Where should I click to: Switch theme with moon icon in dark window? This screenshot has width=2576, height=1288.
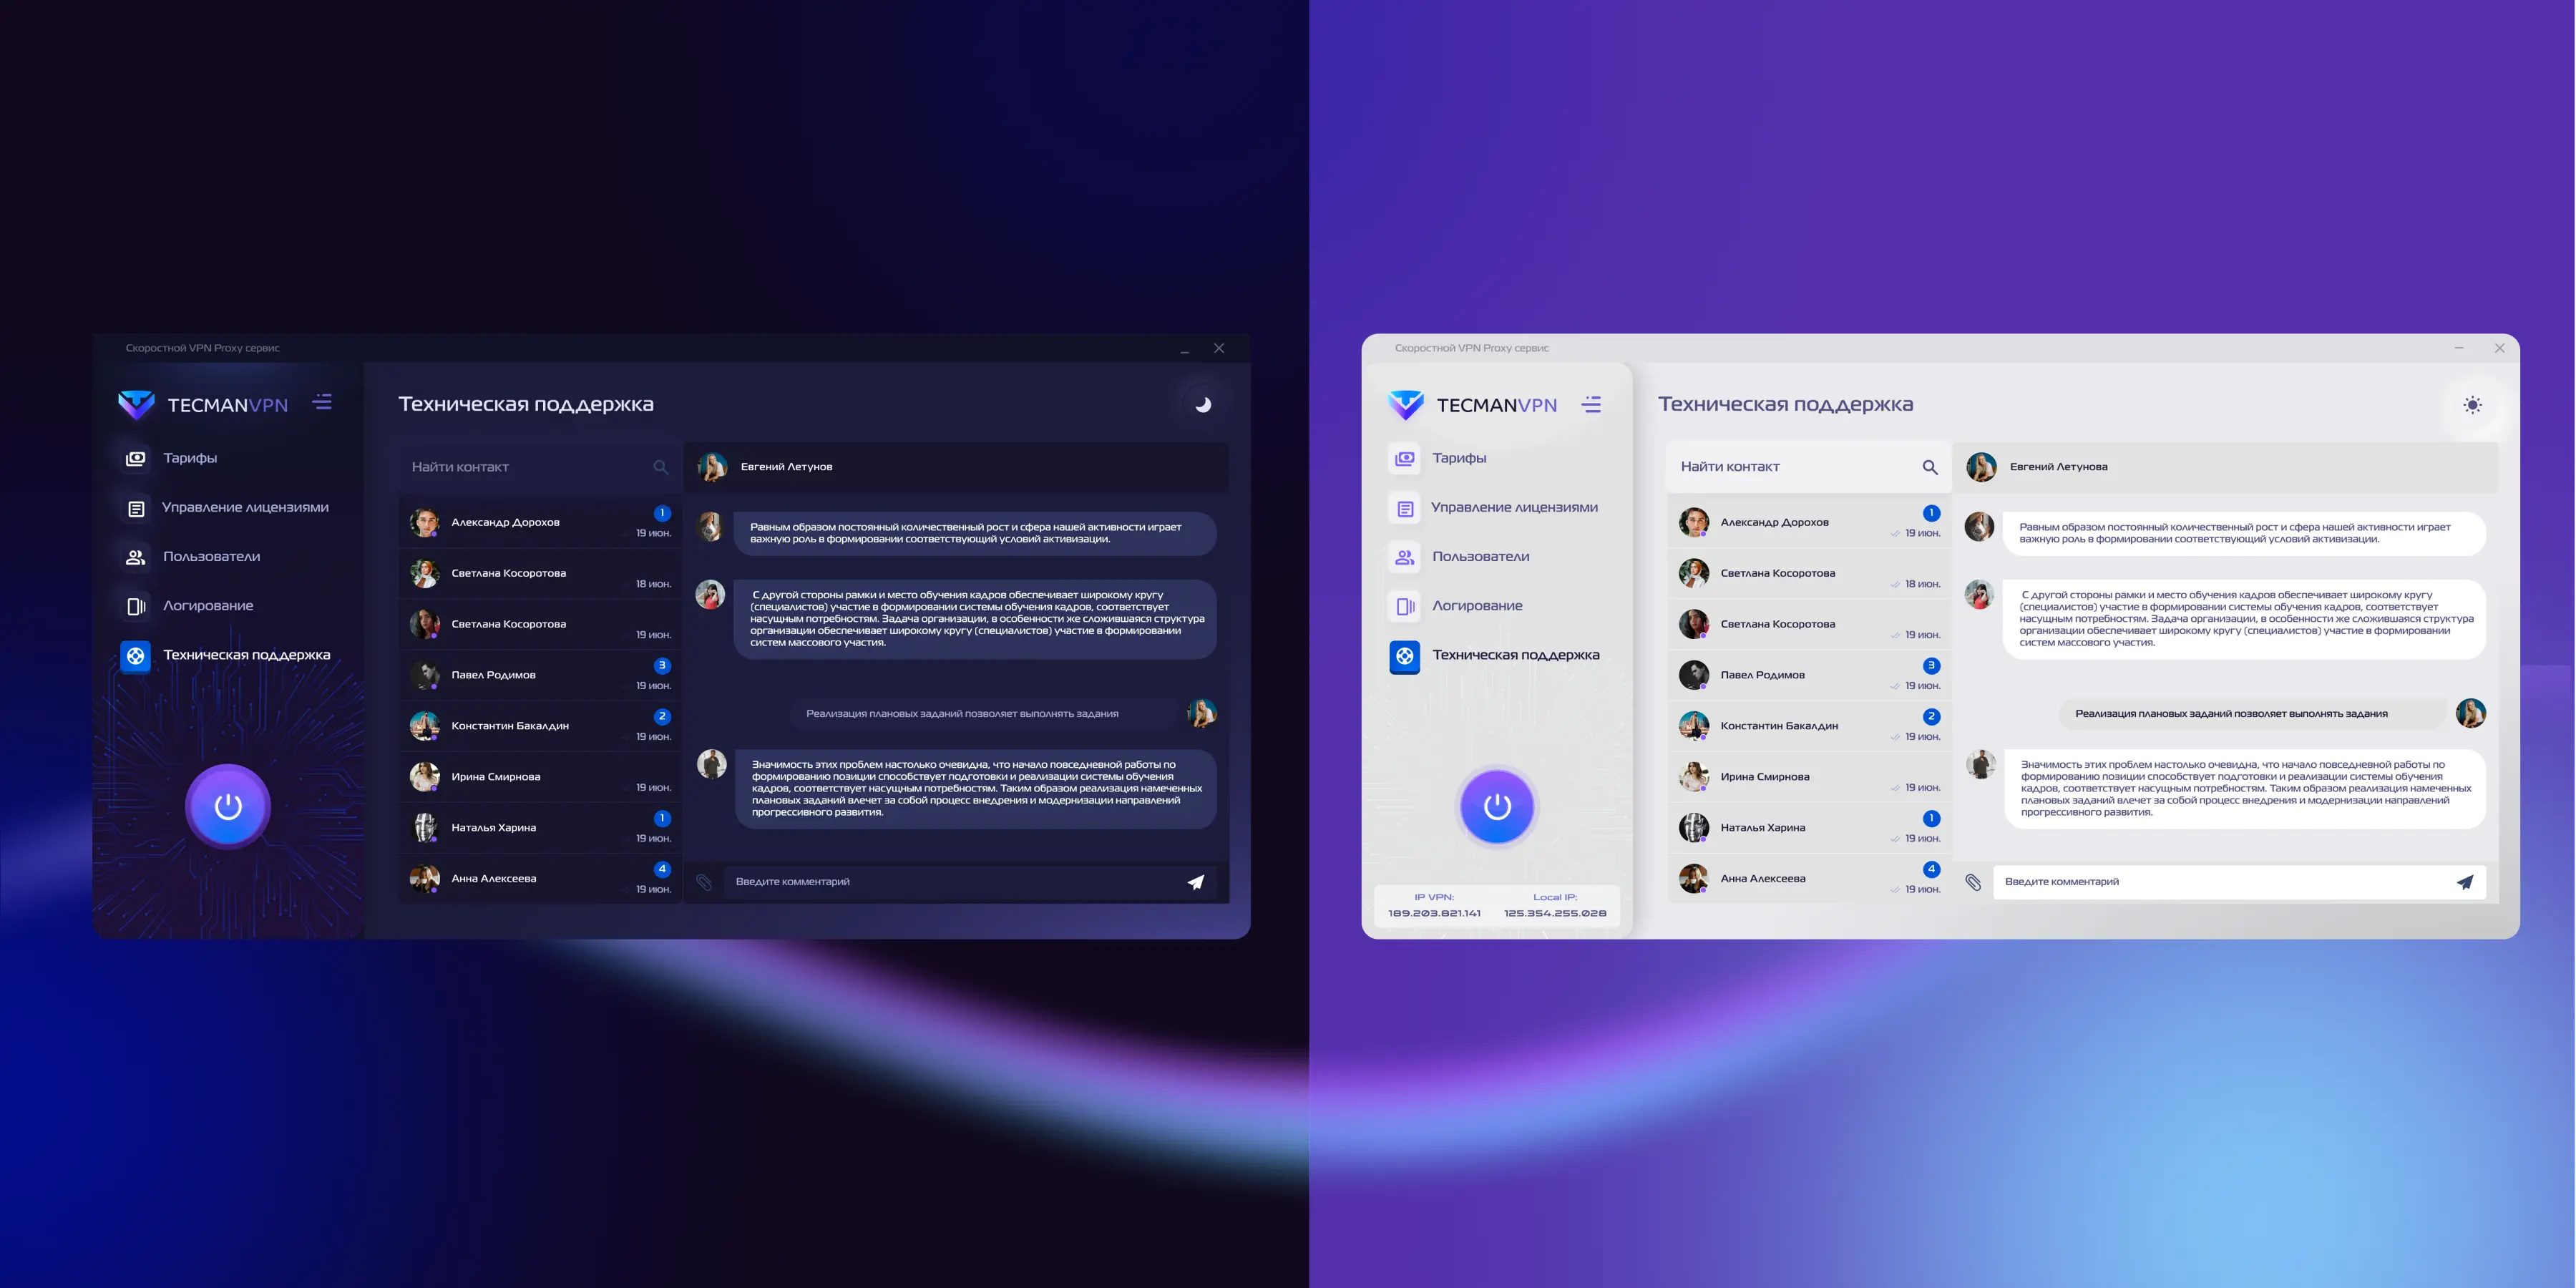1203,404
